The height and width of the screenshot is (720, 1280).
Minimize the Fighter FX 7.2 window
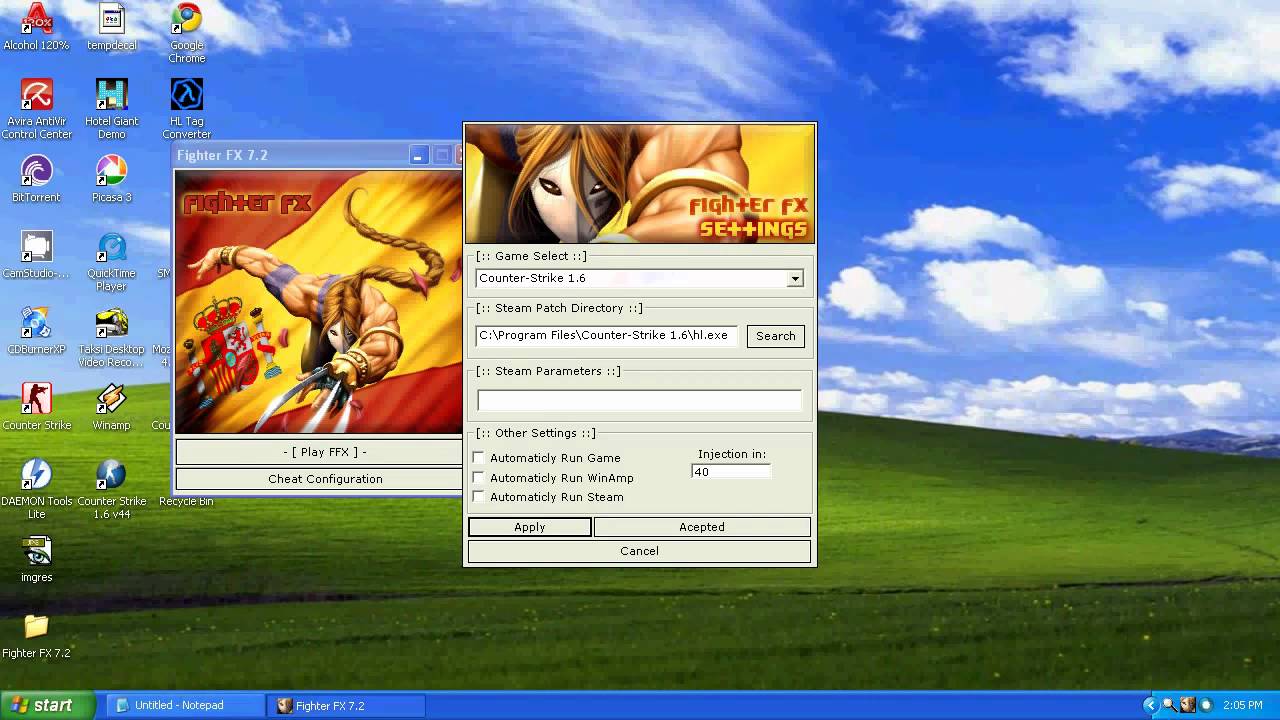pos(419,155)
